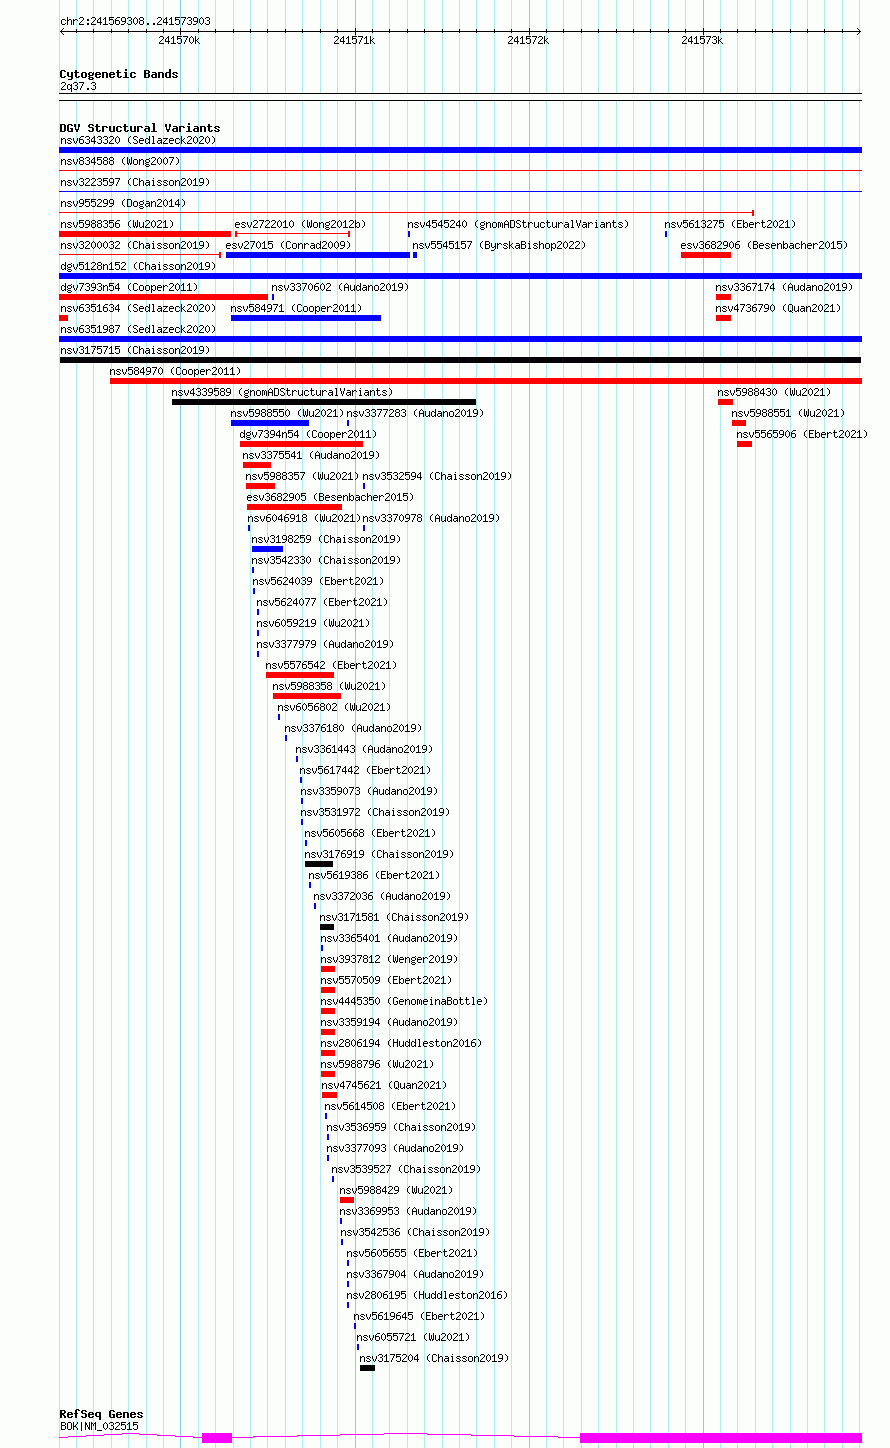Select nsv3223597 (Chaisson2019) label
This screenshot has height=1448, width=890.
(x=135, y=183)
